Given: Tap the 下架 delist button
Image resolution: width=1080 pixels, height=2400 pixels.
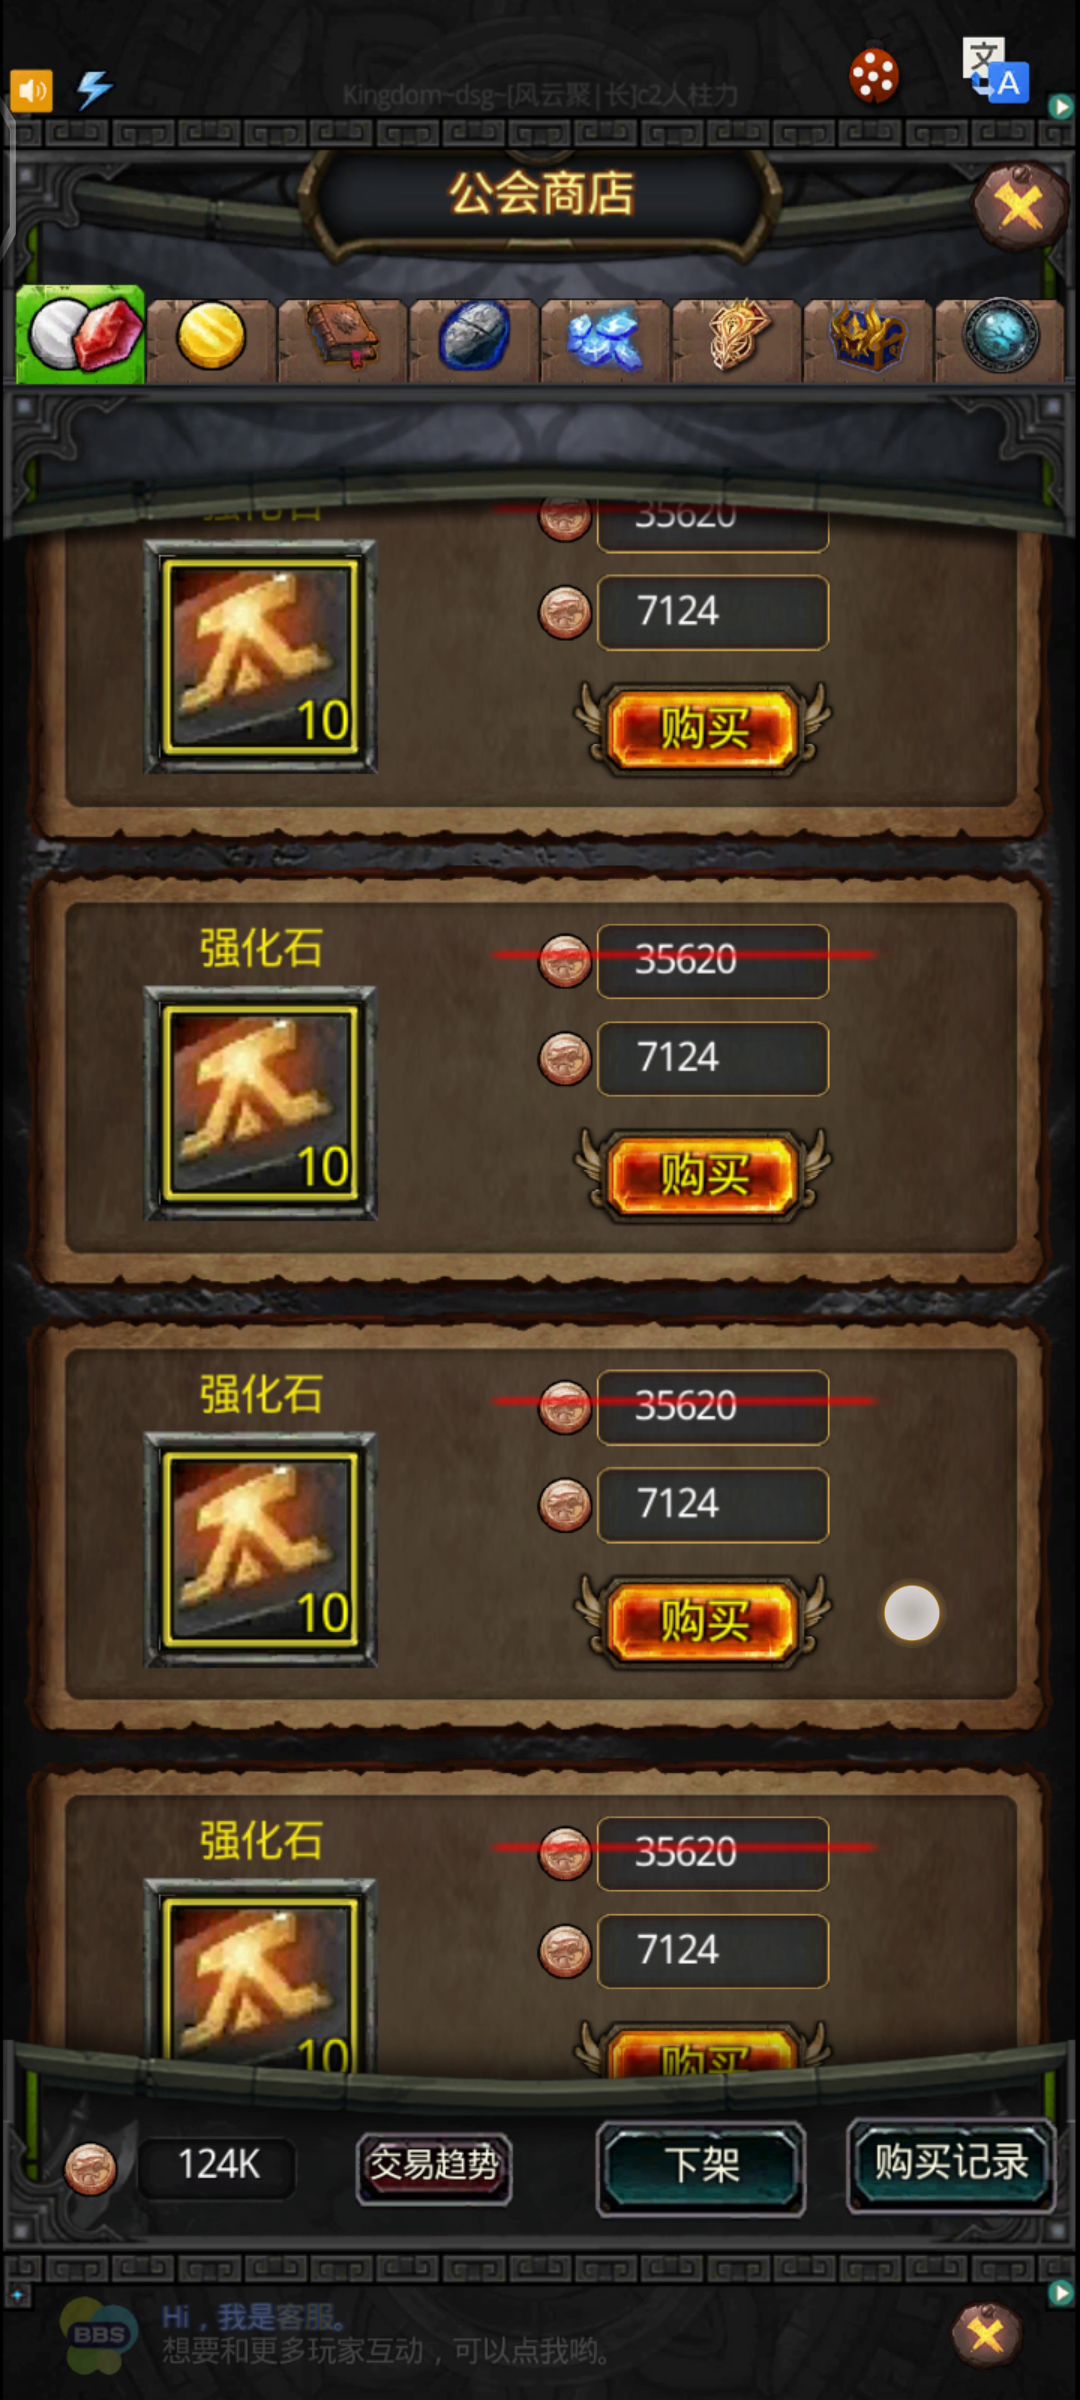Looking at the screenshot, I should 701,2165.
